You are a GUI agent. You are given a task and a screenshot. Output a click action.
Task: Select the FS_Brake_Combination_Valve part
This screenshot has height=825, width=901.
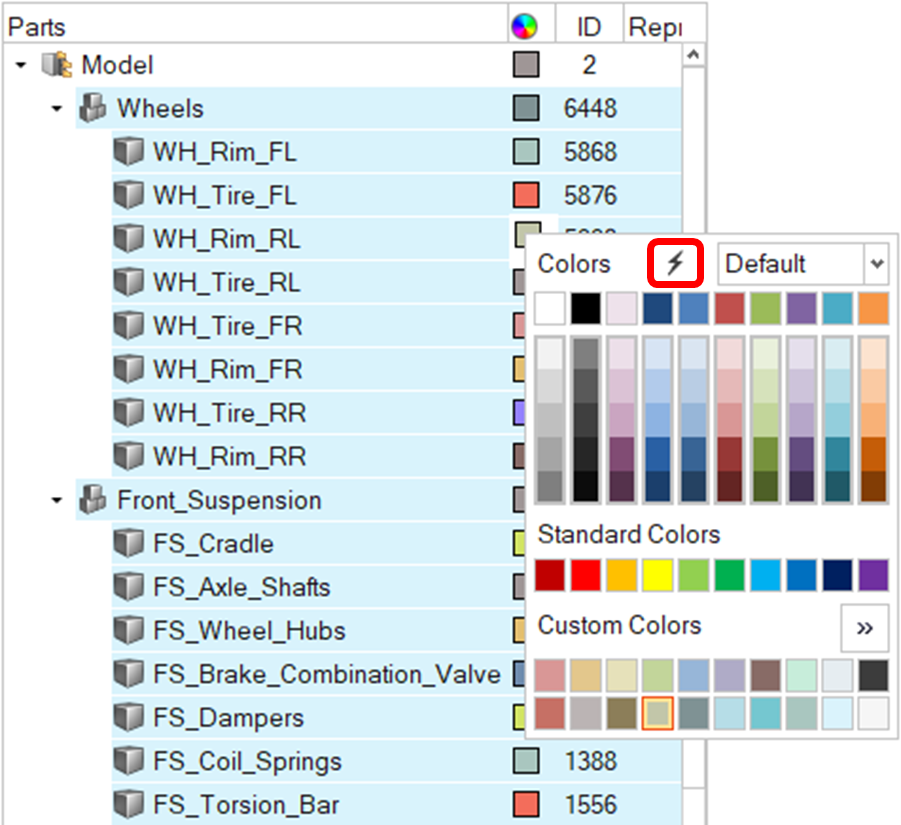tap(326, 675)
